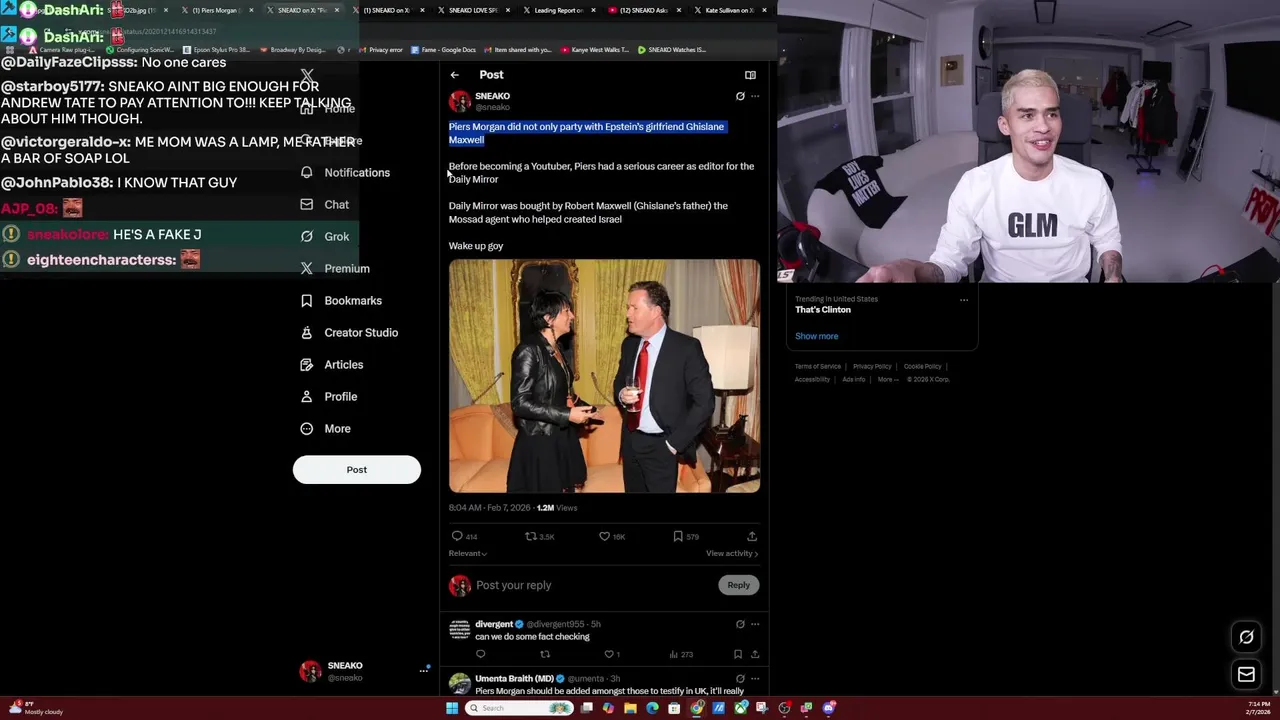Open account menu dots next to SNEAKO profile
The image size is (1280, 720).
pos(424,671)
